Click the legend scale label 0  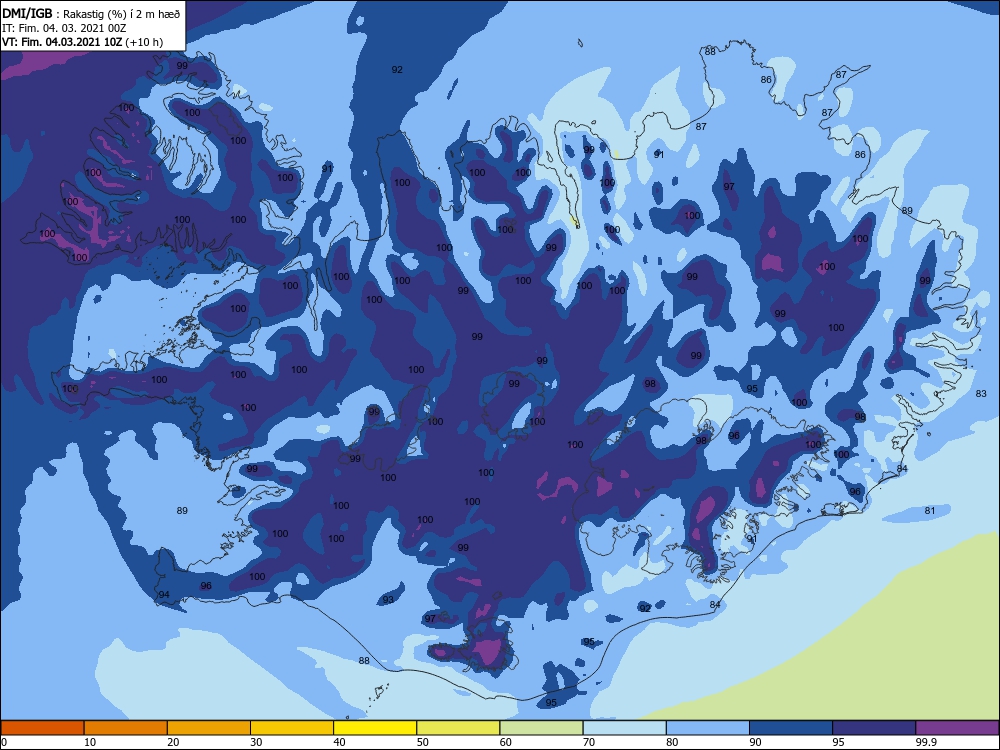pos(4,742)
